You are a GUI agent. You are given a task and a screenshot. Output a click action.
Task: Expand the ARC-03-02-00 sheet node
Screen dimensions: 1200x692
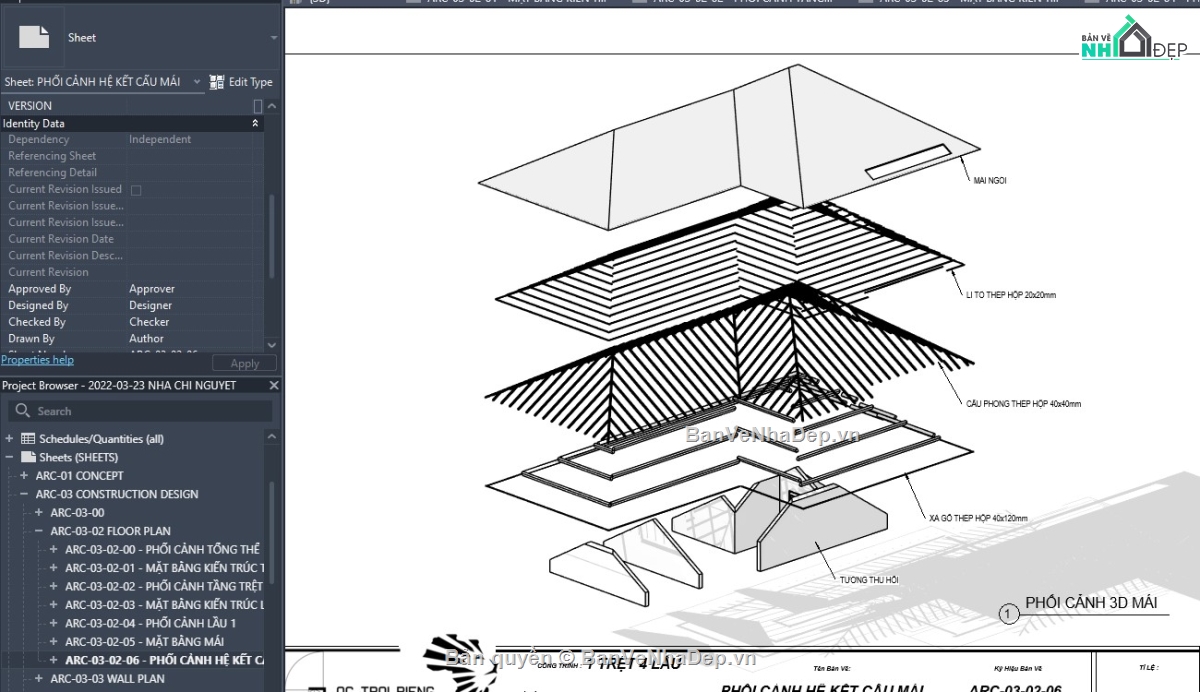coord(54,550)
